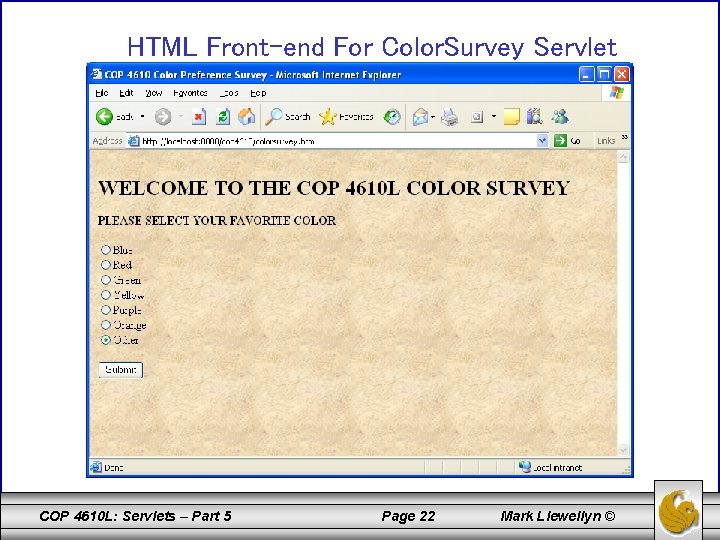Click the 'COP 4610L: Servlets – Part 5' footer text

point(135,517)
